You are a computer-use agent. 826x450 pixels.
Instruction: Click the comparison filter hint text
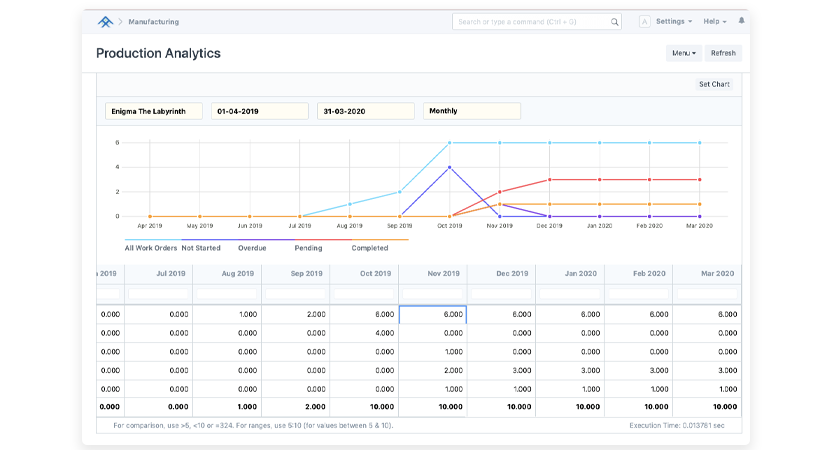[253, 425]
